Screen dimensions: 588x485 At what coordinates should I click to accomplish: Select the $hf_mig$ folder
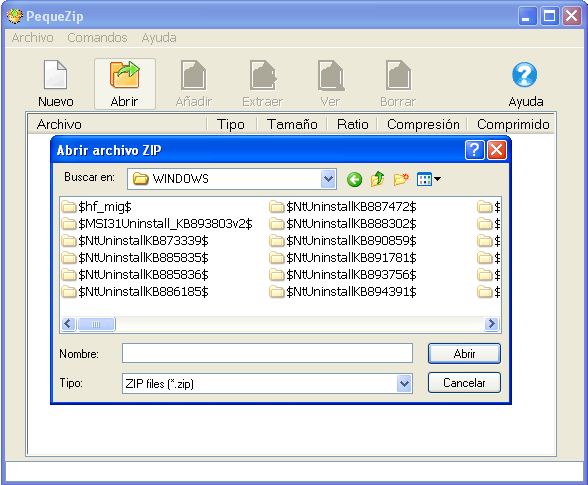point(96,207)
